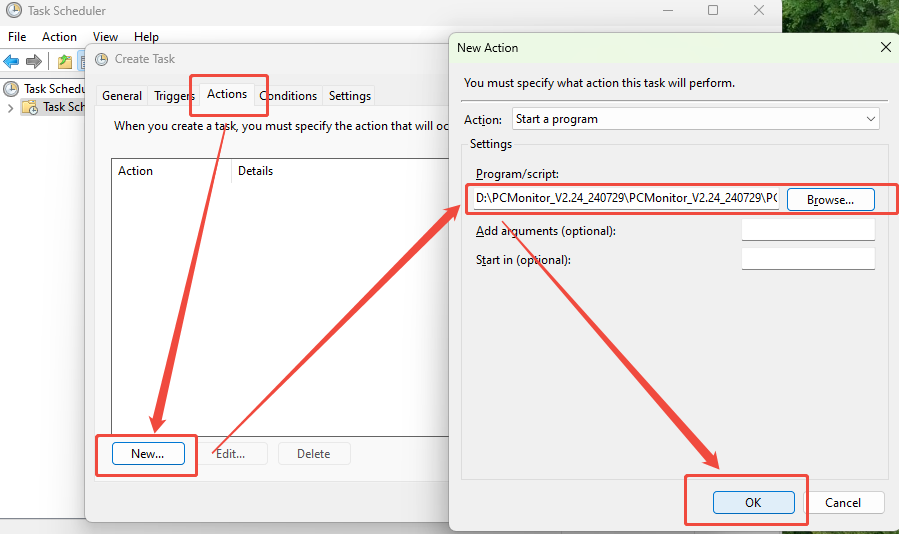Close the Task Scheduler window
Screen dimensions: 899x534
coord(759,10)
